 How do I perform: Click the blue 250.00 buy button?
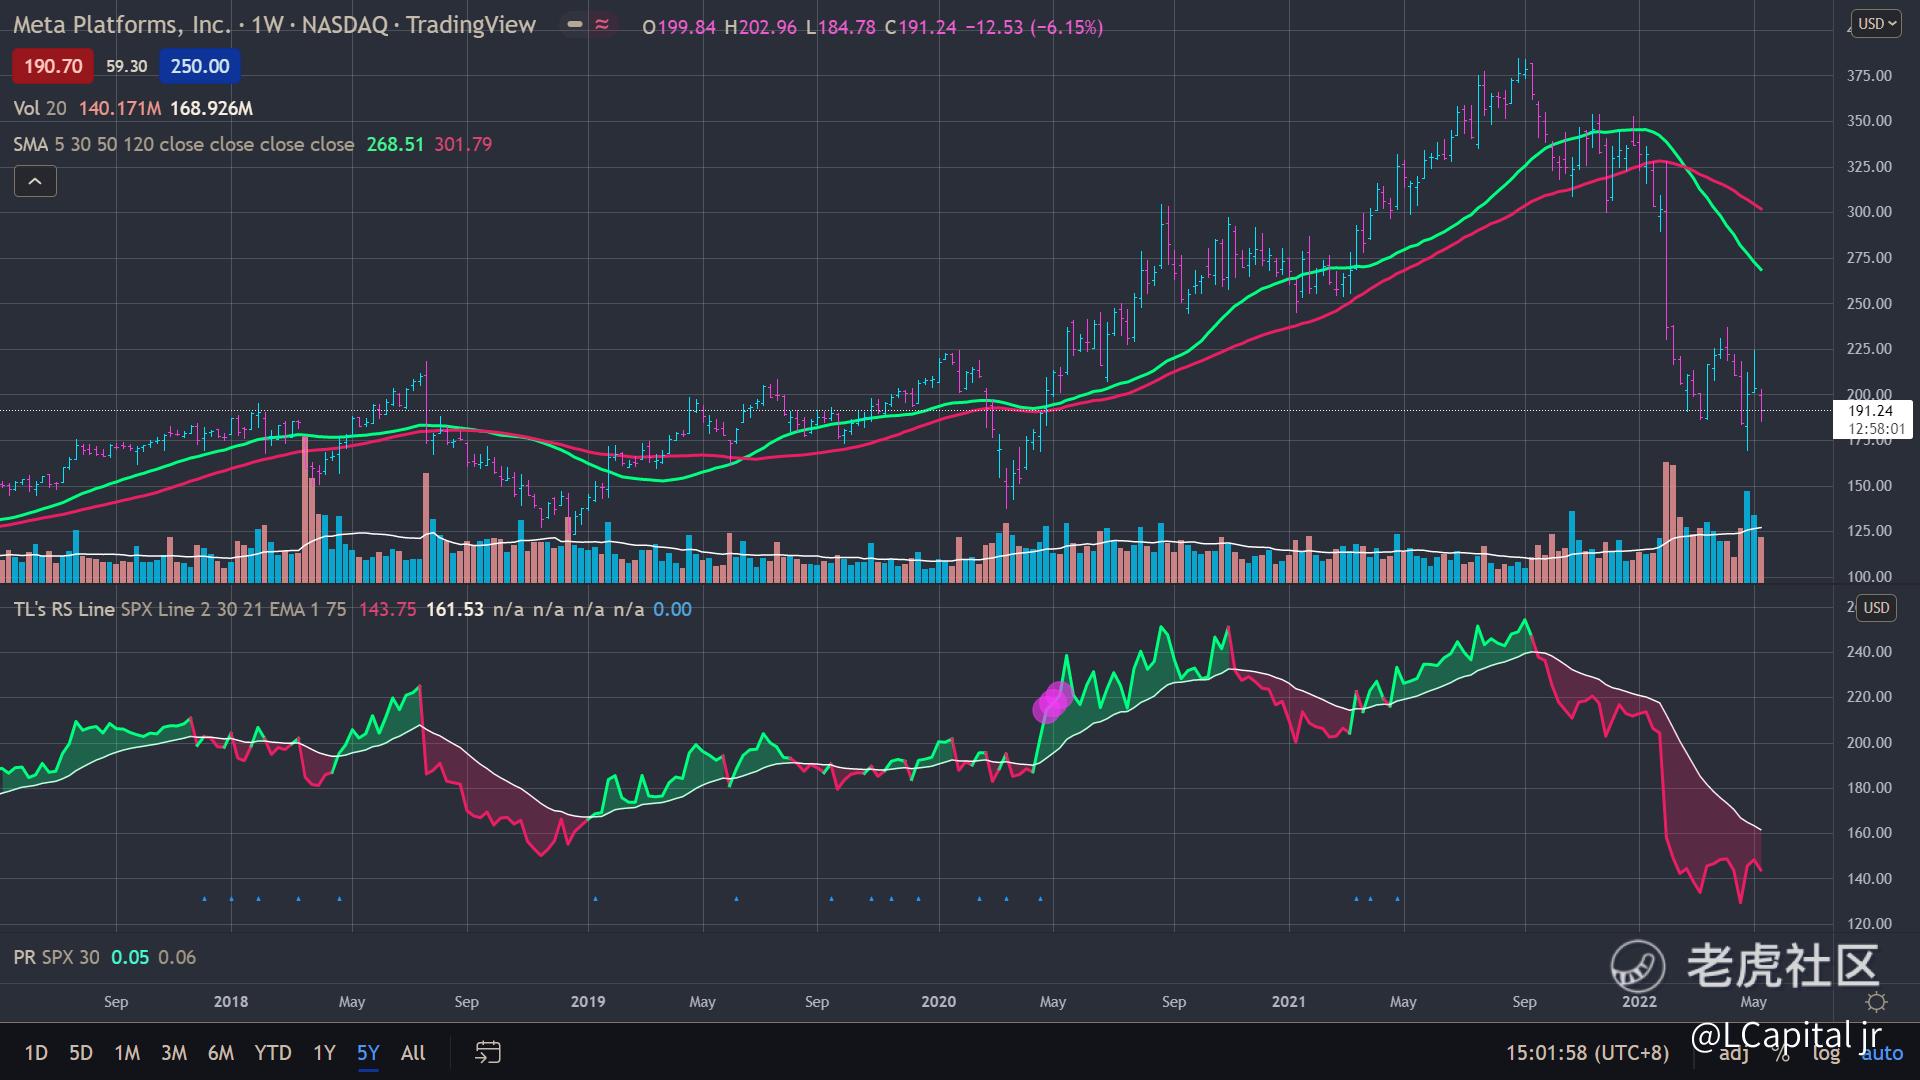[199, 66]
